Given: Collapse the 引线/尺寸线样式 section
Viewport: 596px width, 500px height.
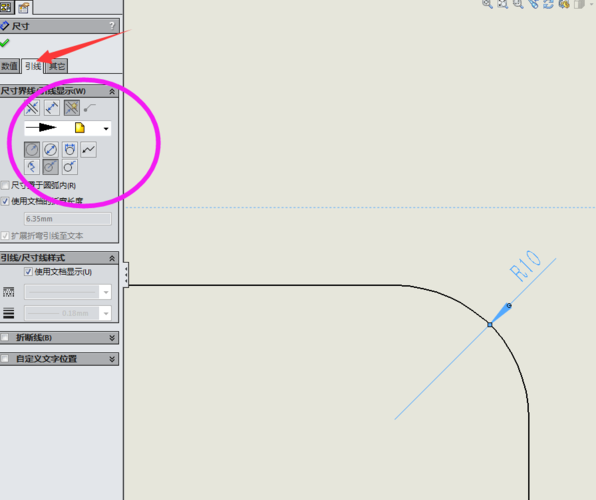Looking at the screenshot, I should pyautogui.click(x=112, y=258).
